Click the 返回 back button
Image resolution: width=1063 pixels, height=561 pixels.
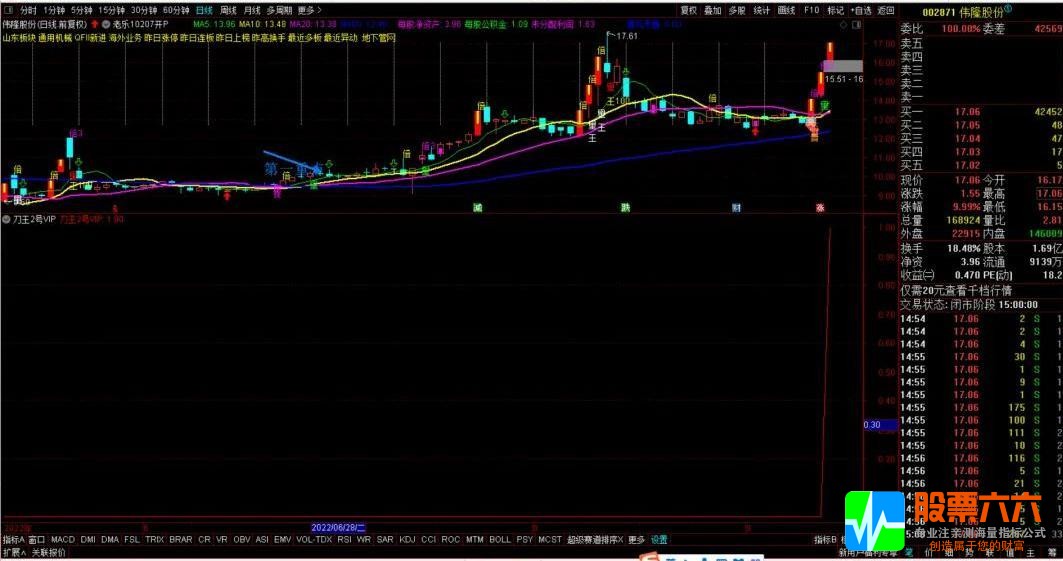tap(886, 10)
